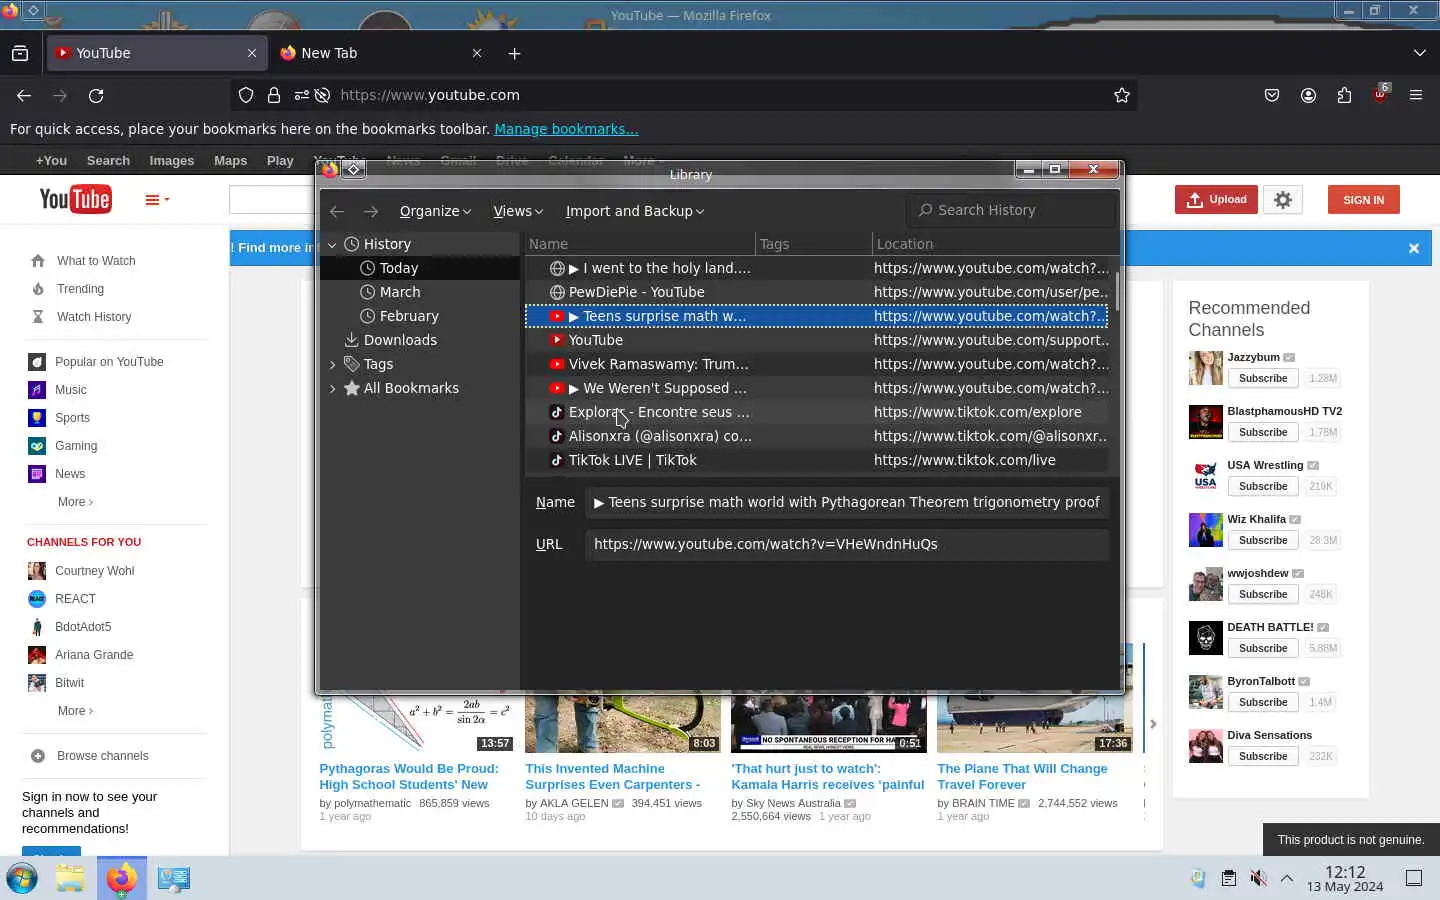Open uBlock extension icon in toolbar
Image resolution: width=1440 pixels, height=900 pixels.
click(x=1380, y=95)
